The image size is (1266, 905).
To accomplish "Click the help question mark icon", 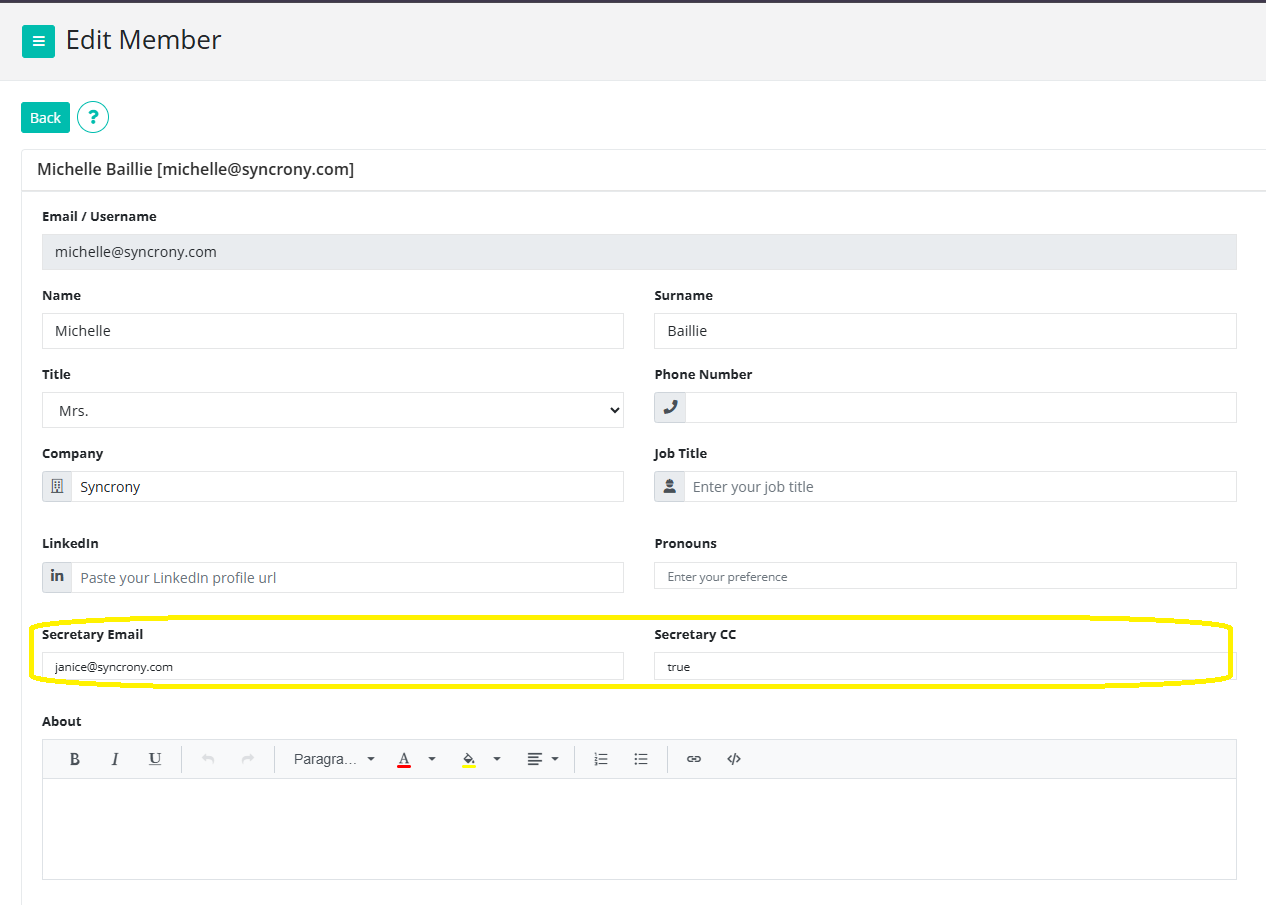I will point(93,117).
